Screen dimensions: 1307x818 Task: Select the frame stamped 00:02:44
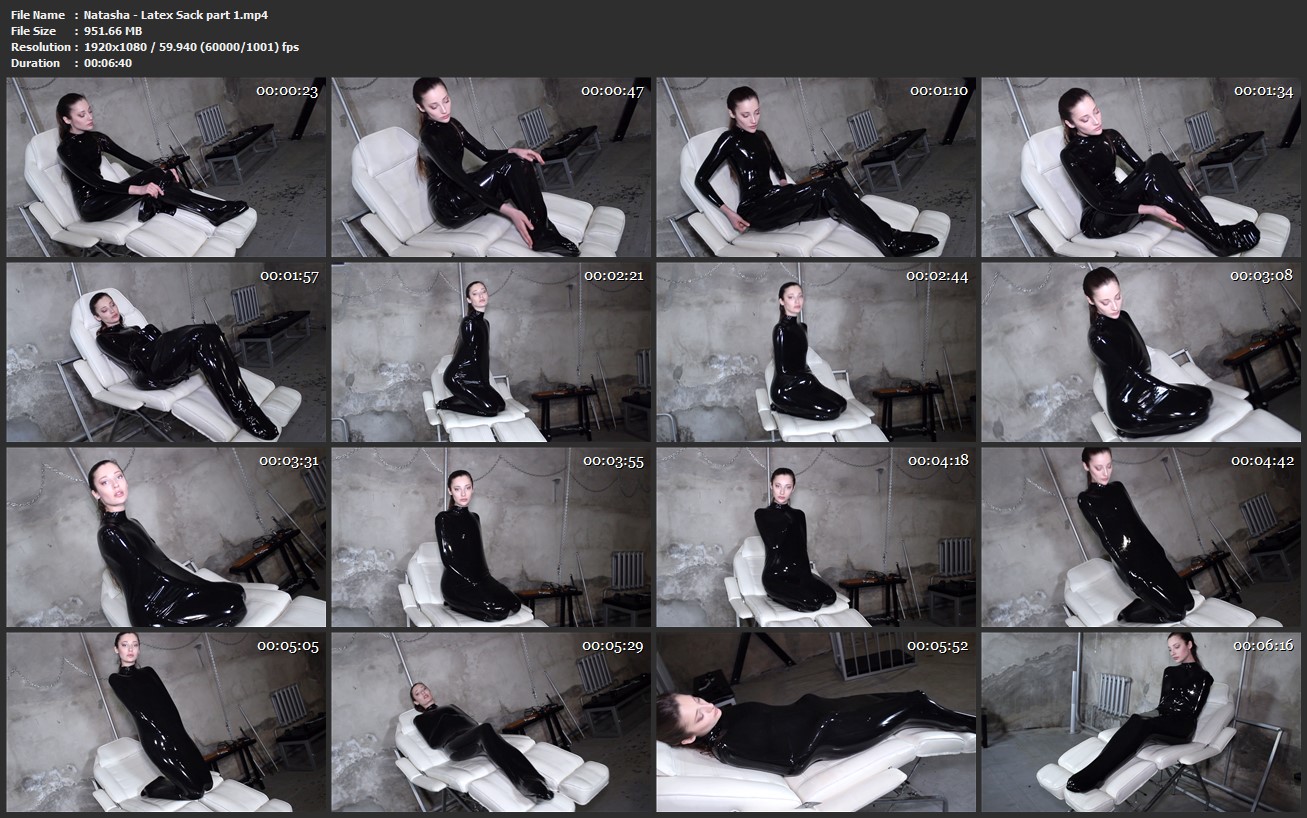click(x=816, y=352)
